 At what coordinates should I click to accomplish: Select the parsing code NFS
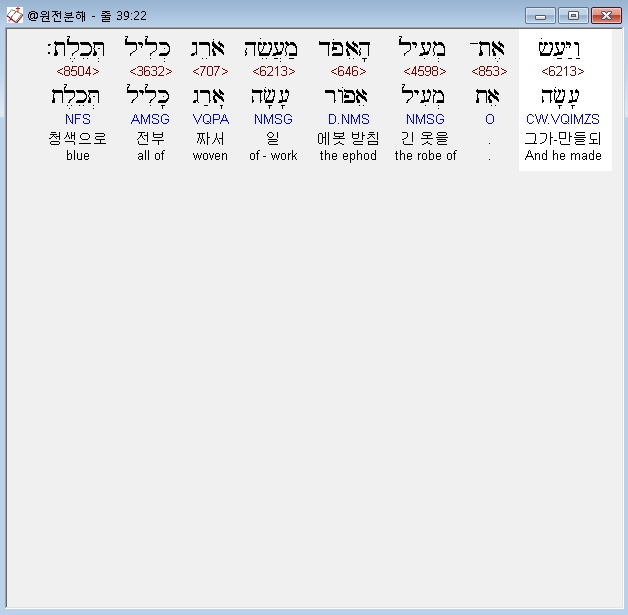point(78,119)
